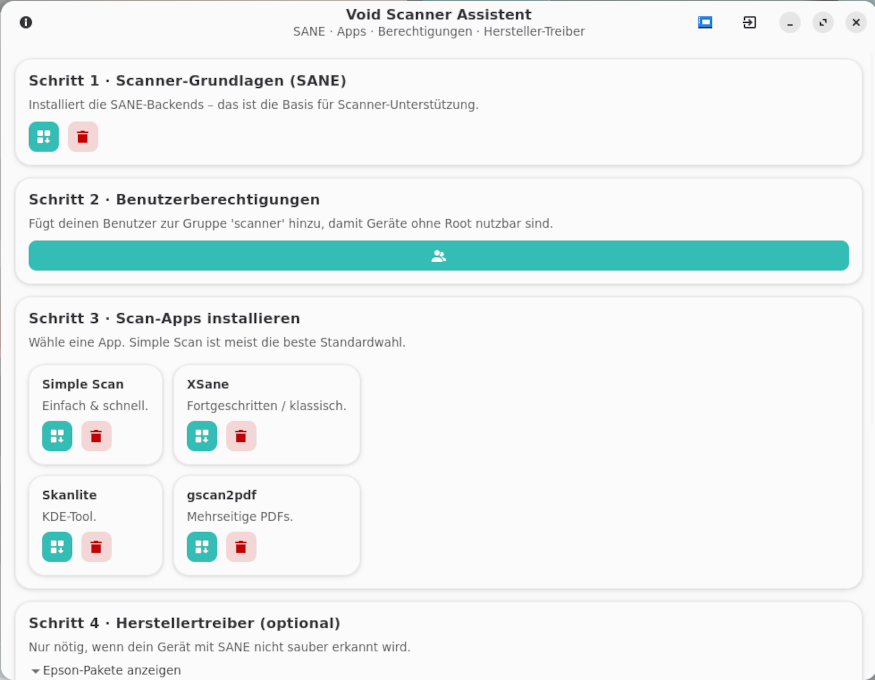
Task: Uninstall XSane via trash icon
Action: (241, 436)
